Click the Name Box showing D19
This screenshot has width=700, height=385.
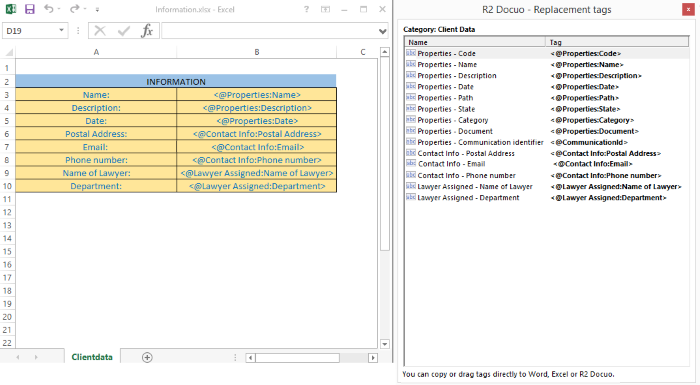point(29,31)
